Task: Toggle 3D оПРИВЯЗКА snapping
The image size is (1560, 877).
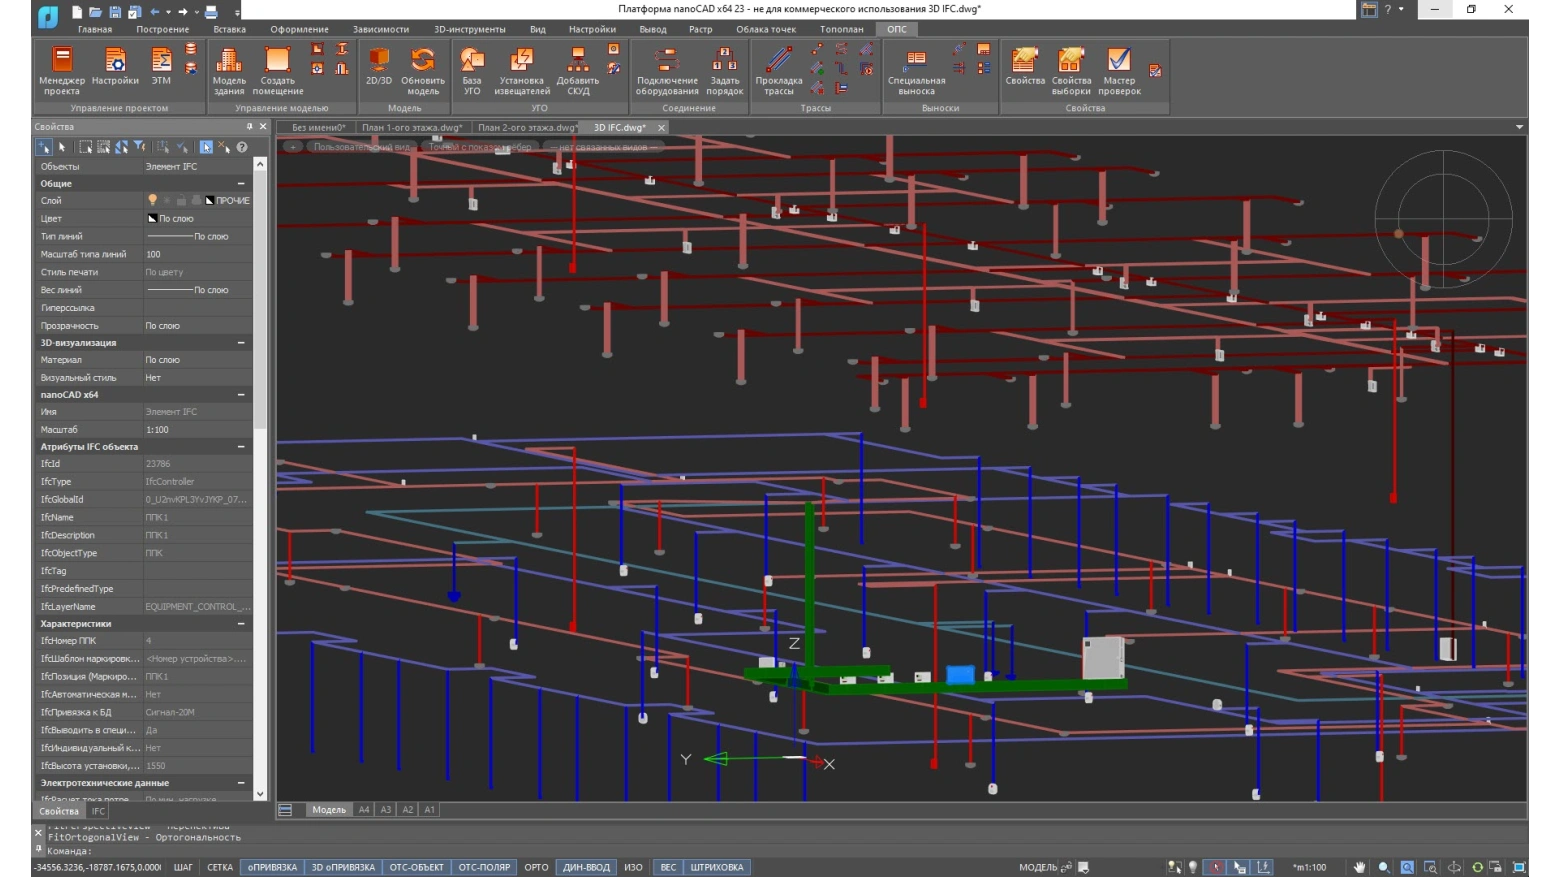Action: [343, 867]
